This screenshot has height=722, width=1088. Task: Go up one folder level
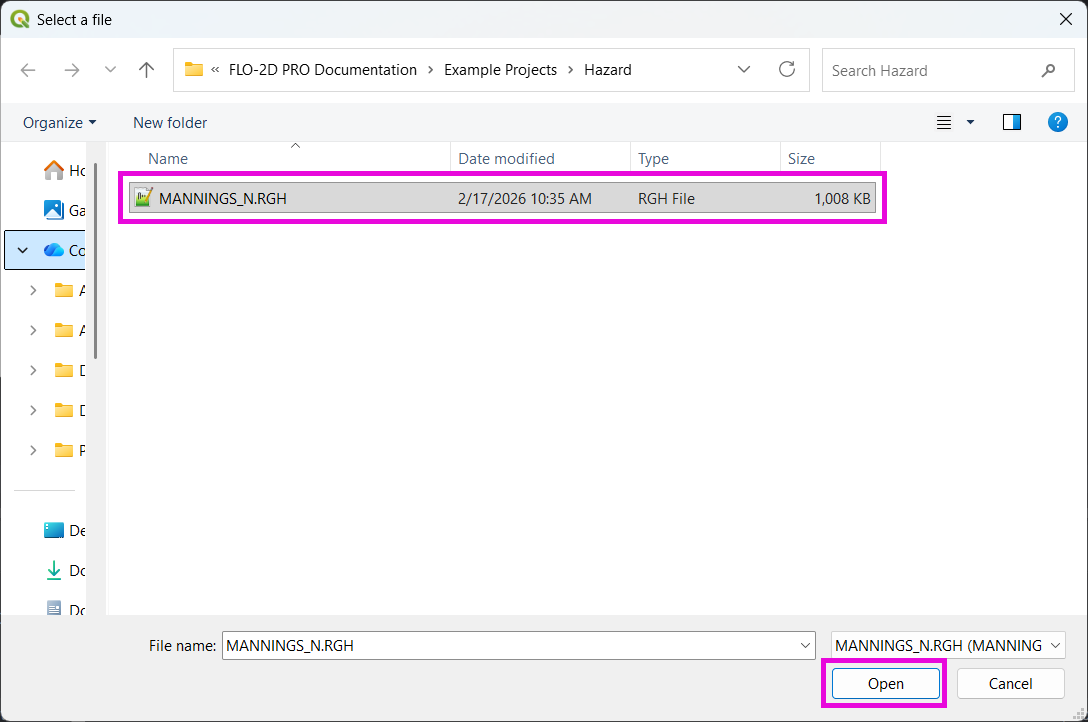coord(147,70)
